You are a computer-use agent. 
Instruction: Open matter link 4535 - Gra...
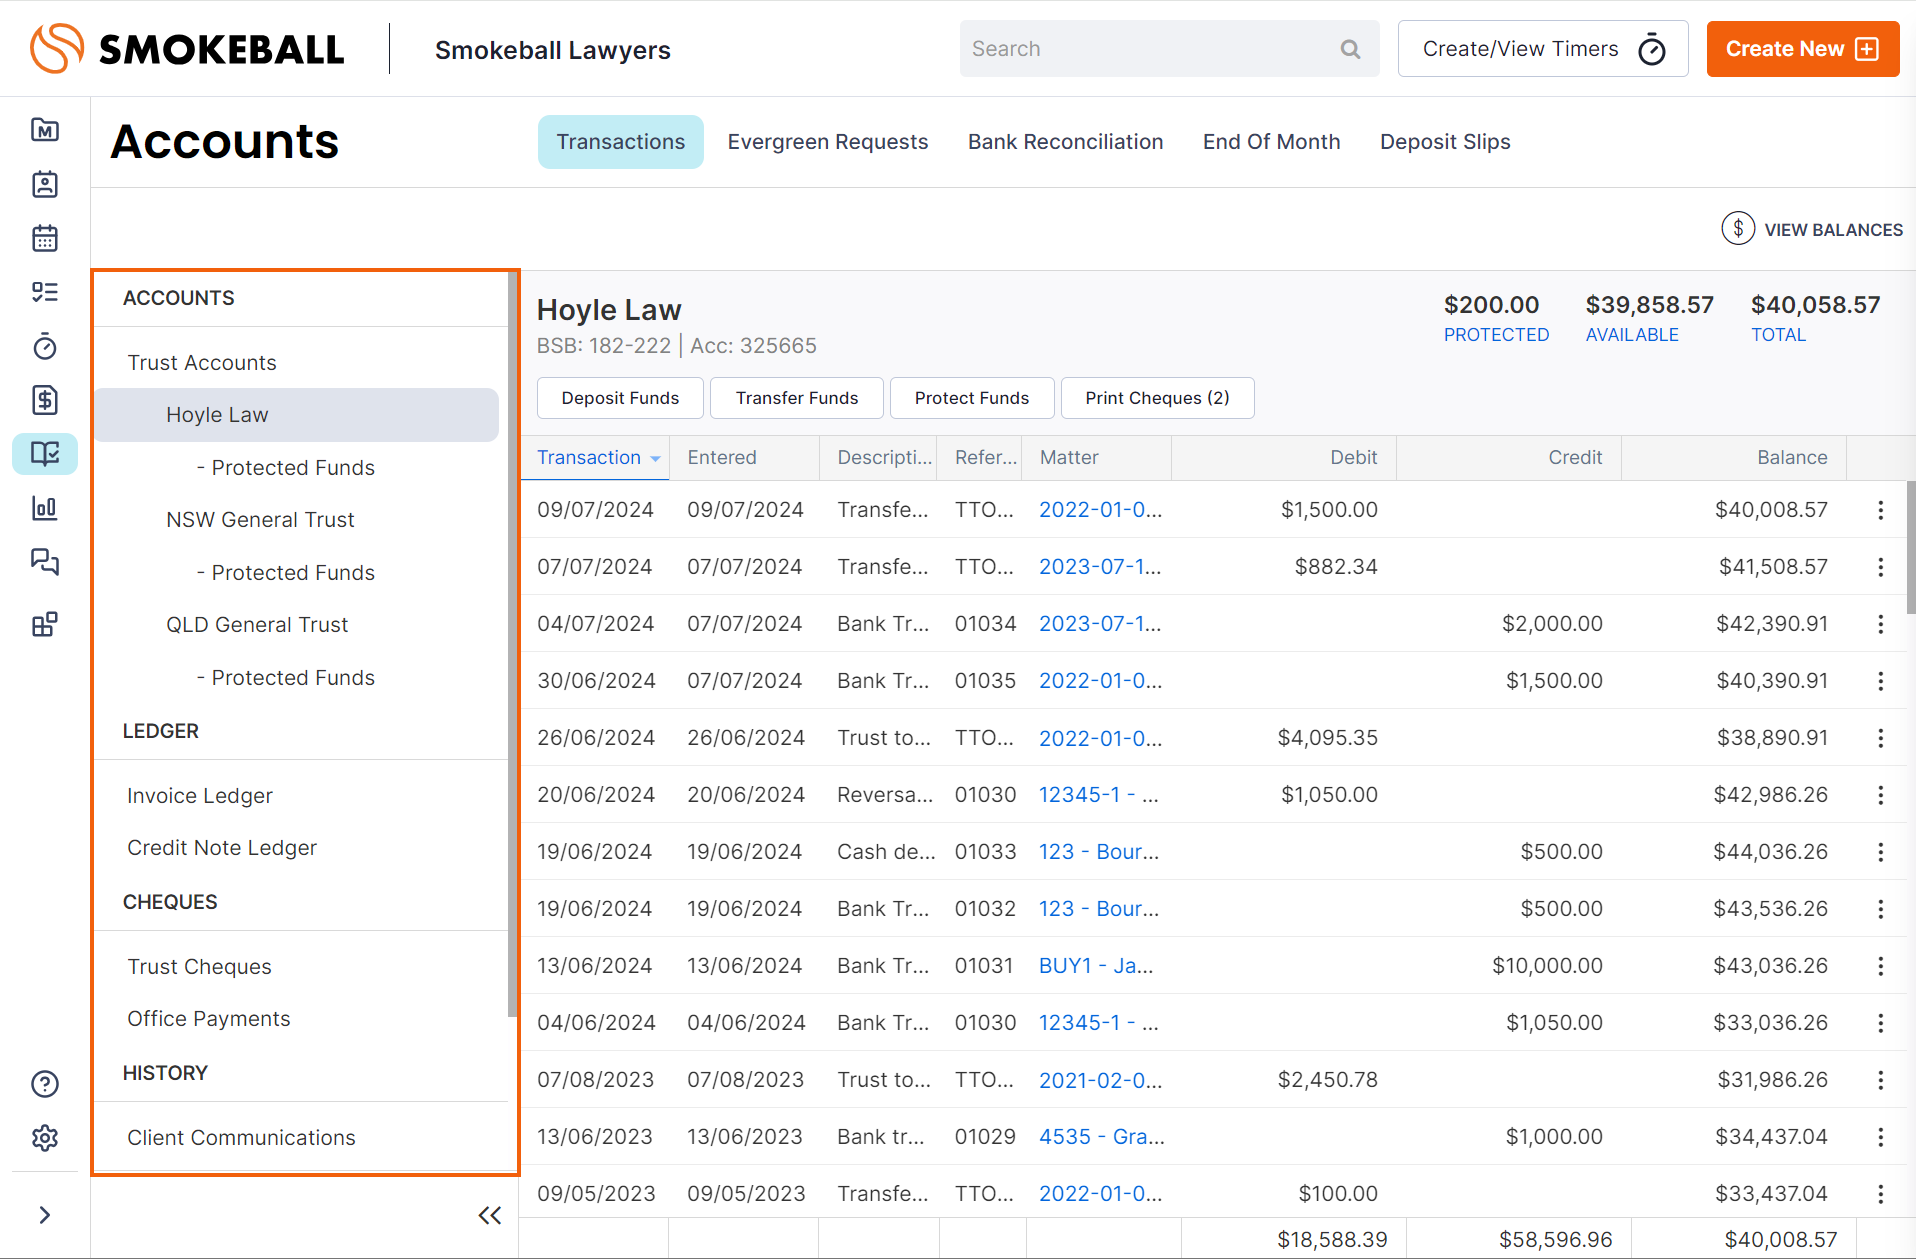tap(1102, 1137)
